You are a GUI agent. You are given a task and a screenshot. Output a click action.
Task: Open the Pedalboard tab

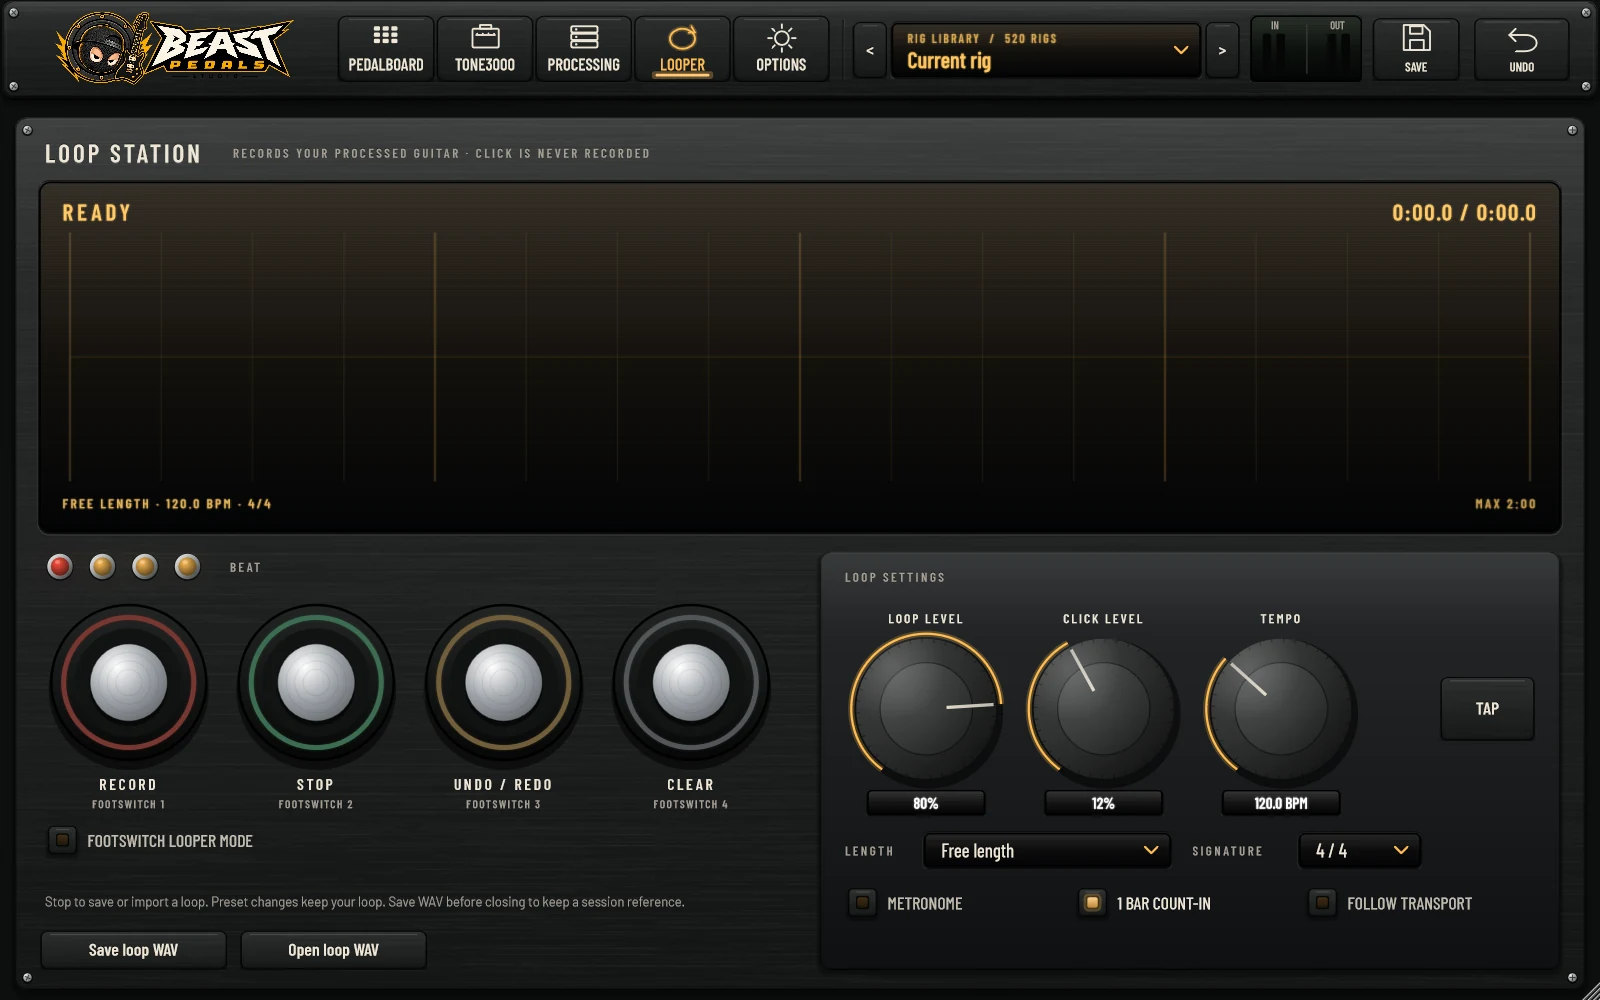pos(385,49)
